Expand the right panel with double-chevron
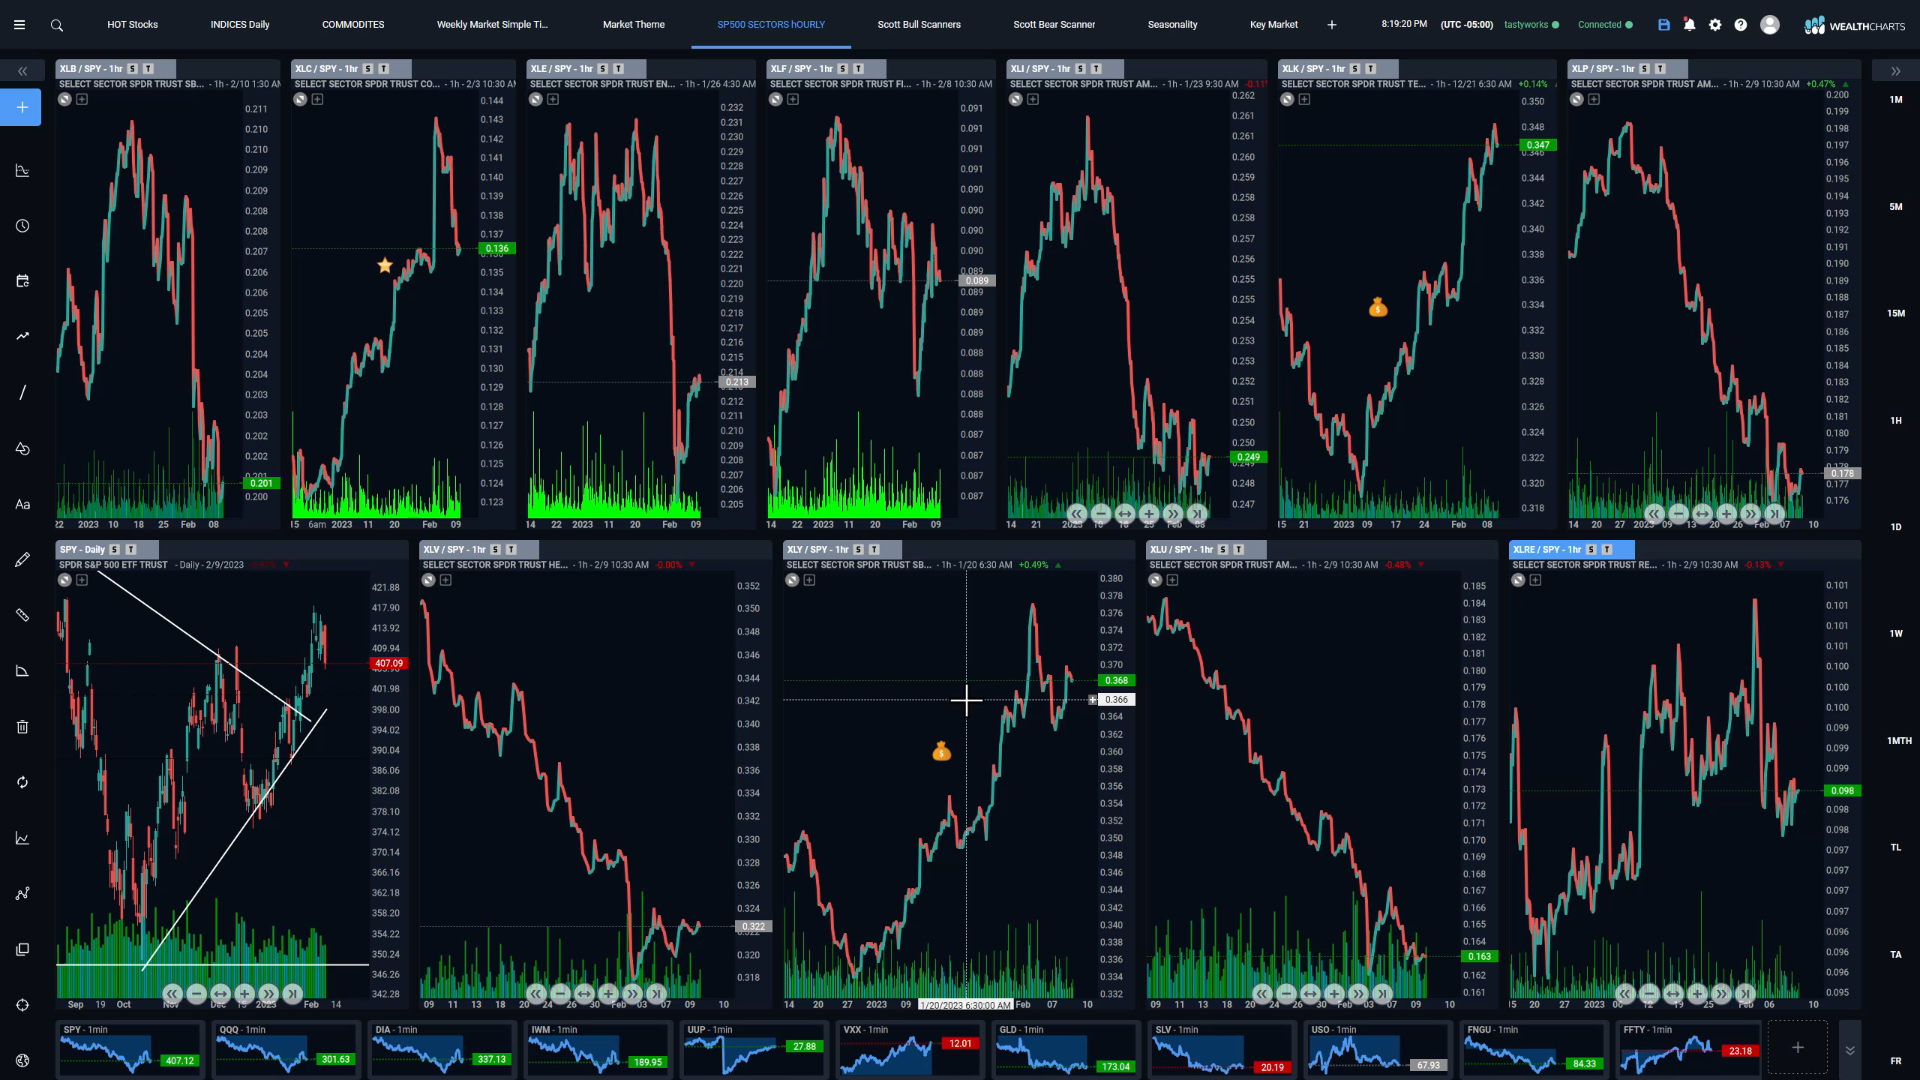 click(x=1895, y=71)
